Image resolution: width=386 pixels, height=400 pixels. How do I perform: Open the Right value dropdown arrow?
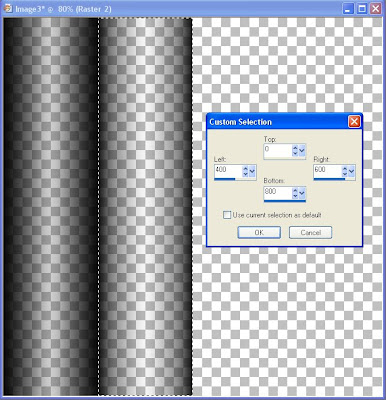pos(351,171)
